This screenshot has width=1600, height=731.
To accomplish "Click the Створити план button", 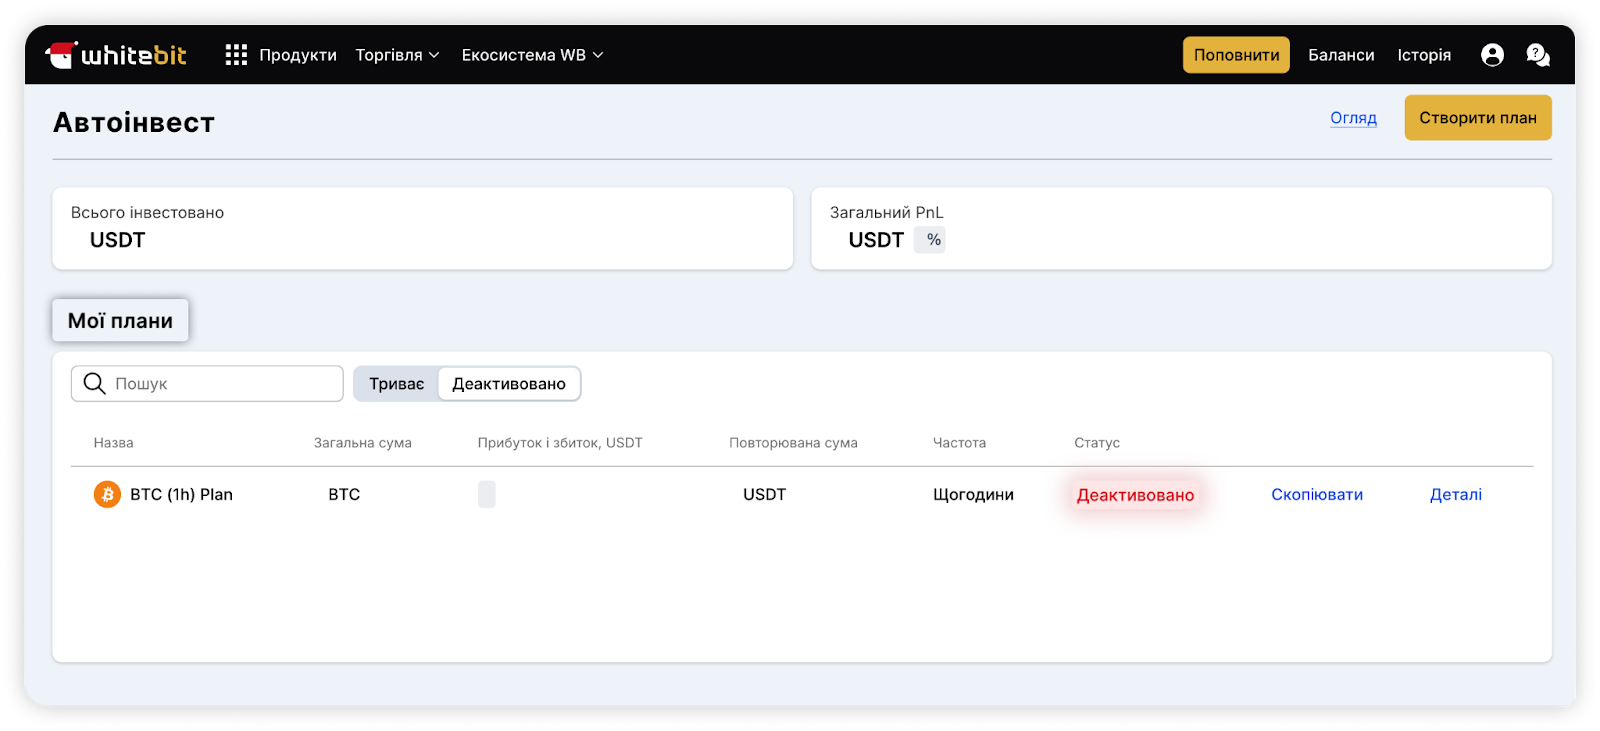I will pos(1477,118).
